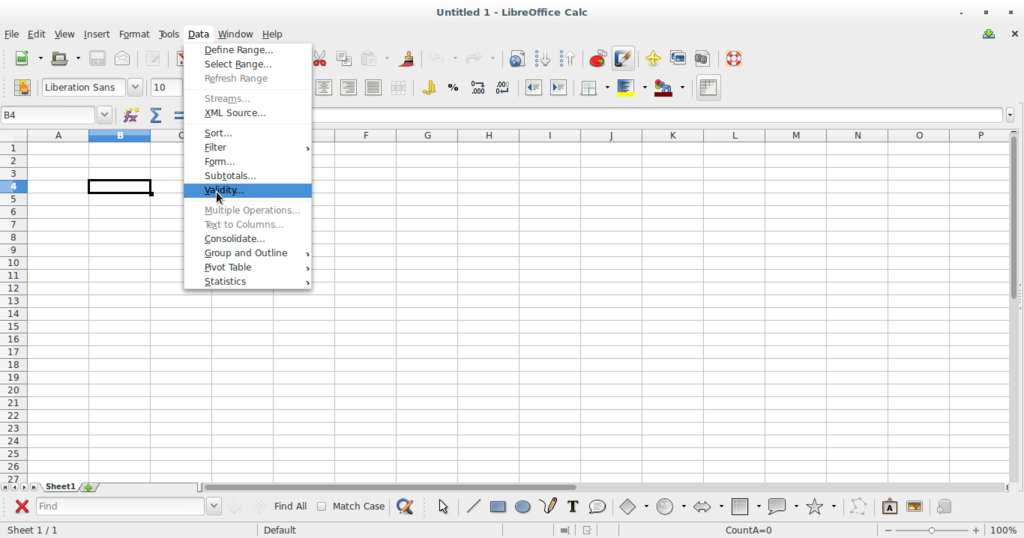Enable the Match Case checkbox
This screenshot has width=1024, height=538.
click(x=322, y=507)
